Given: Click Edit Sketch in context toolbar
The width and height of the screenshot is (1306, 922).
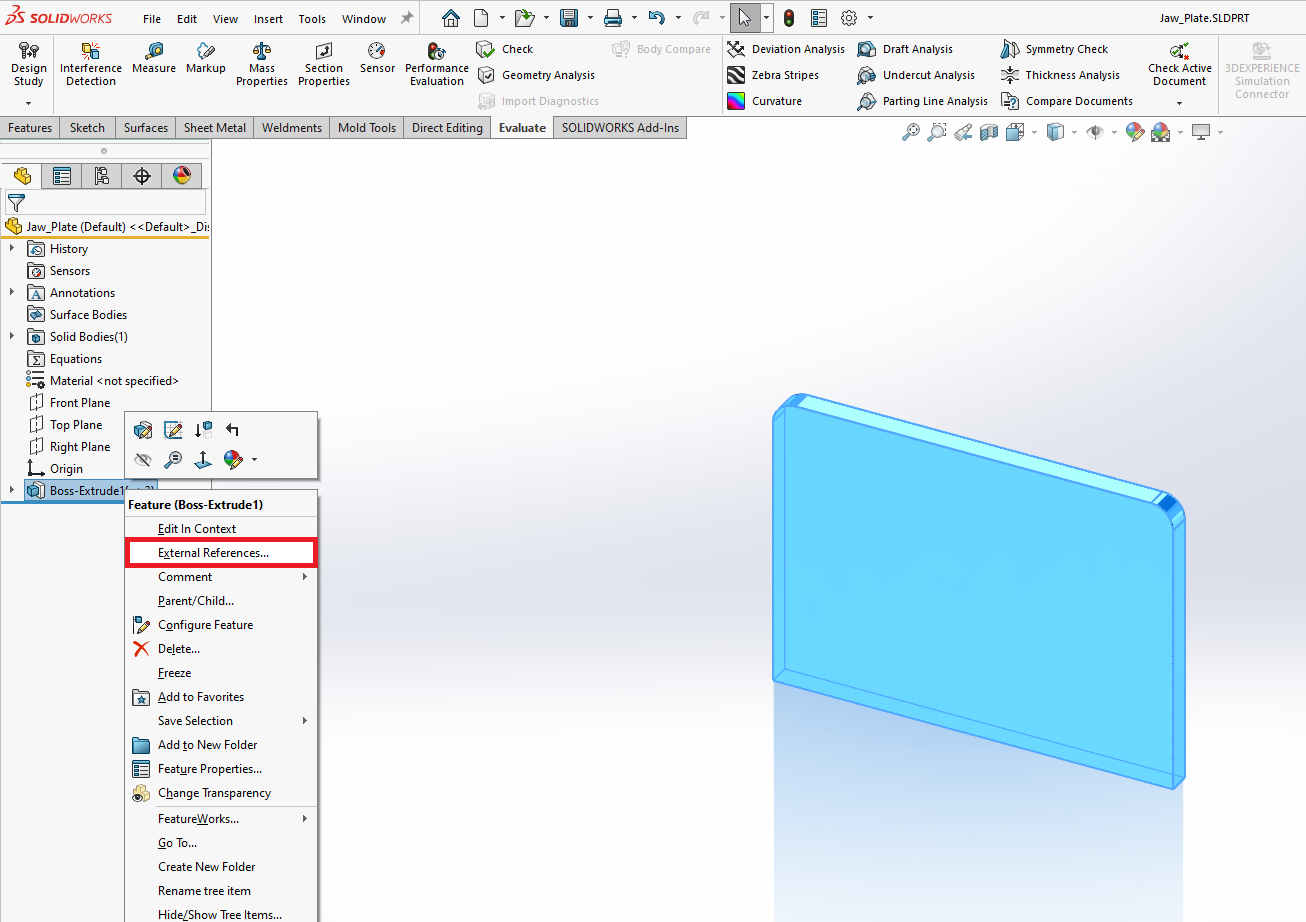Looking at the screenshot, I should pyautogui.click(x=173, y=430).
